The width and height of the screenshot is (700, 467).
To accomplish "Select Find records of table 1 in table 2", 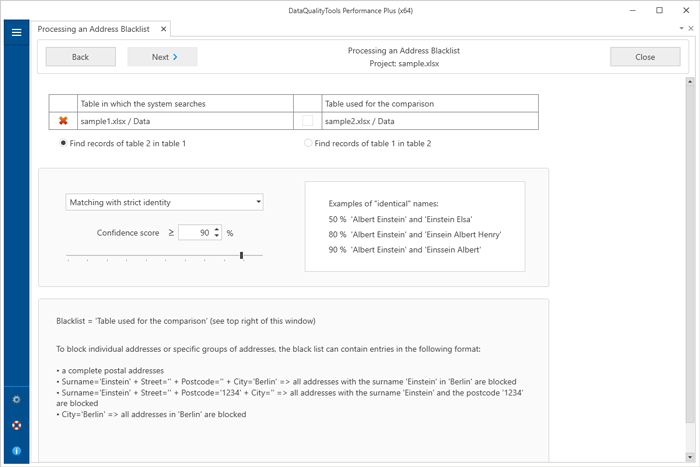I will click(367, 143).
